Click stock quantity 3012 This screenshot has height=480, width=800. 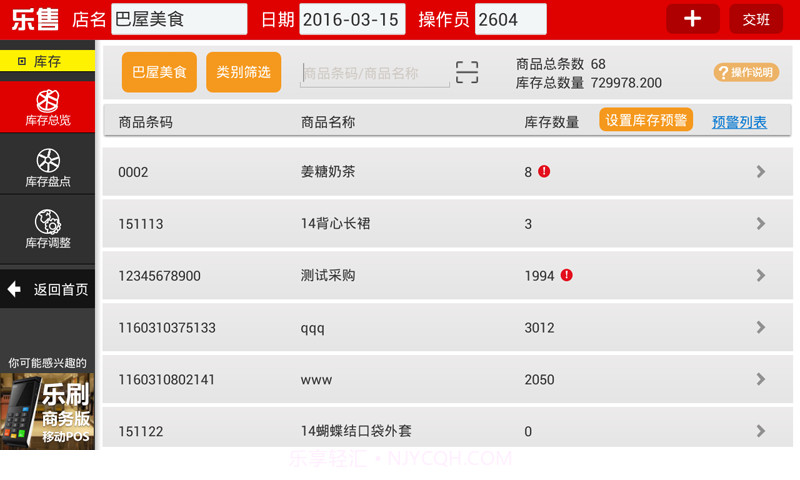[x=539, y=327]
